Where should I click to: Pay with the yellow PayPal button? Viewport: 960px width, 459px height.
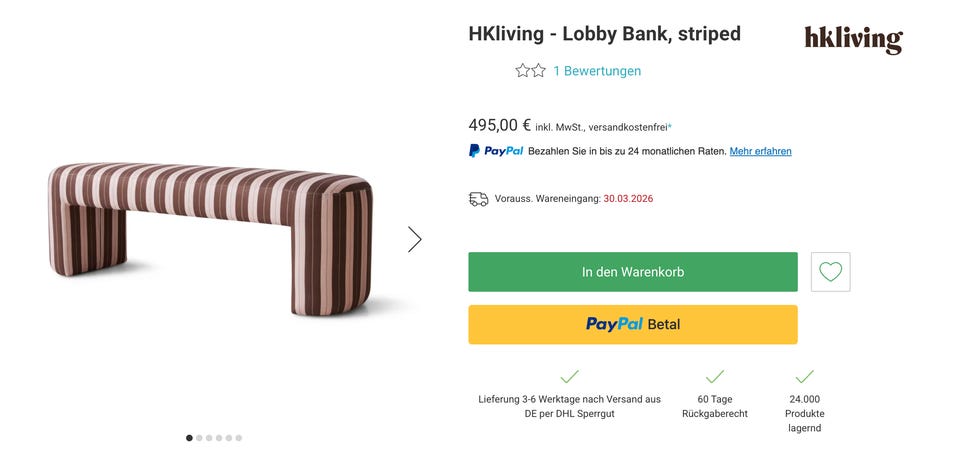point(632,324)
